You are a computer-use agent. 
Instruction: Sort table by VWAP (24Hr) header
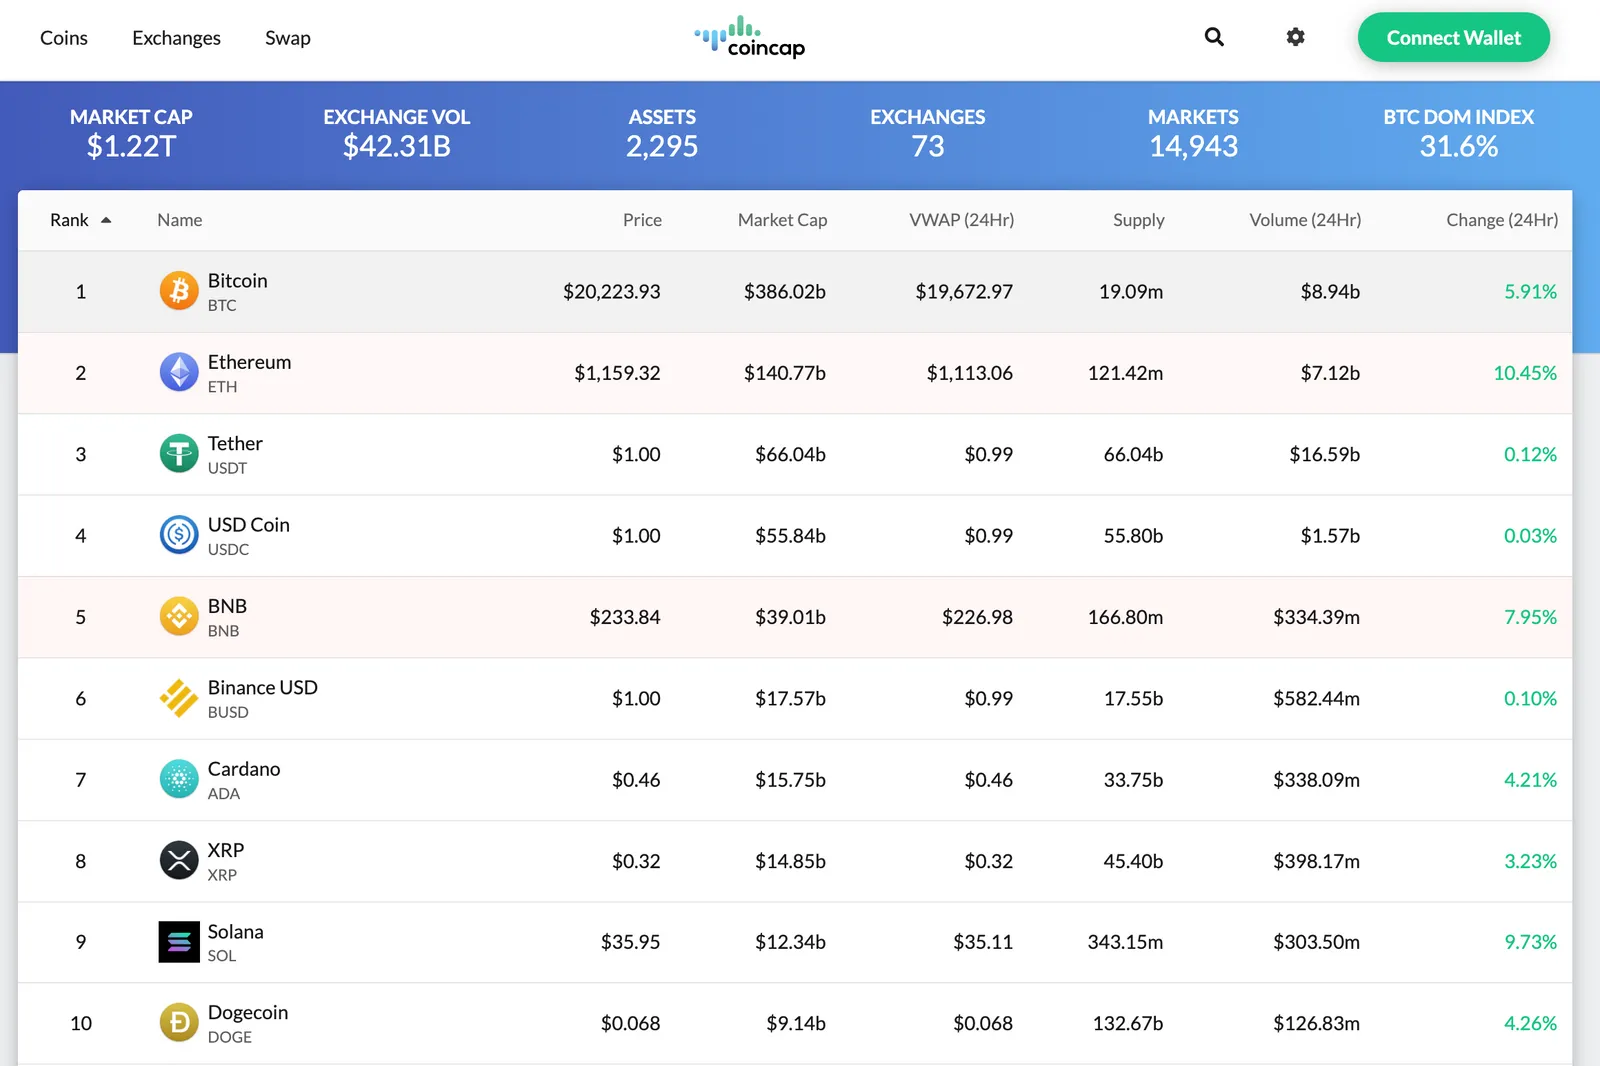click(961, 220)
